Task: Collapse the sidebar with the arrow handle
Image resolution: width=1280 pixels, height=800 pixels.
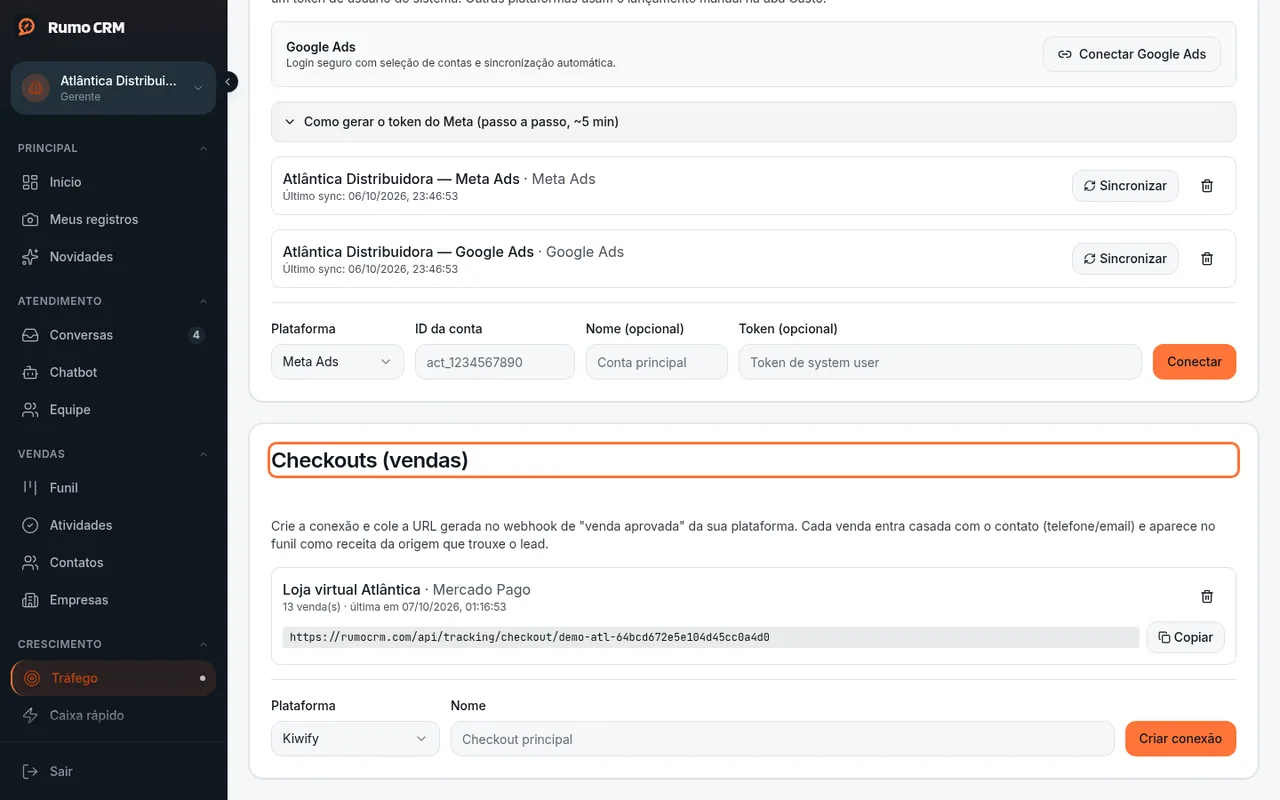Action: click(x=229, y=82)
